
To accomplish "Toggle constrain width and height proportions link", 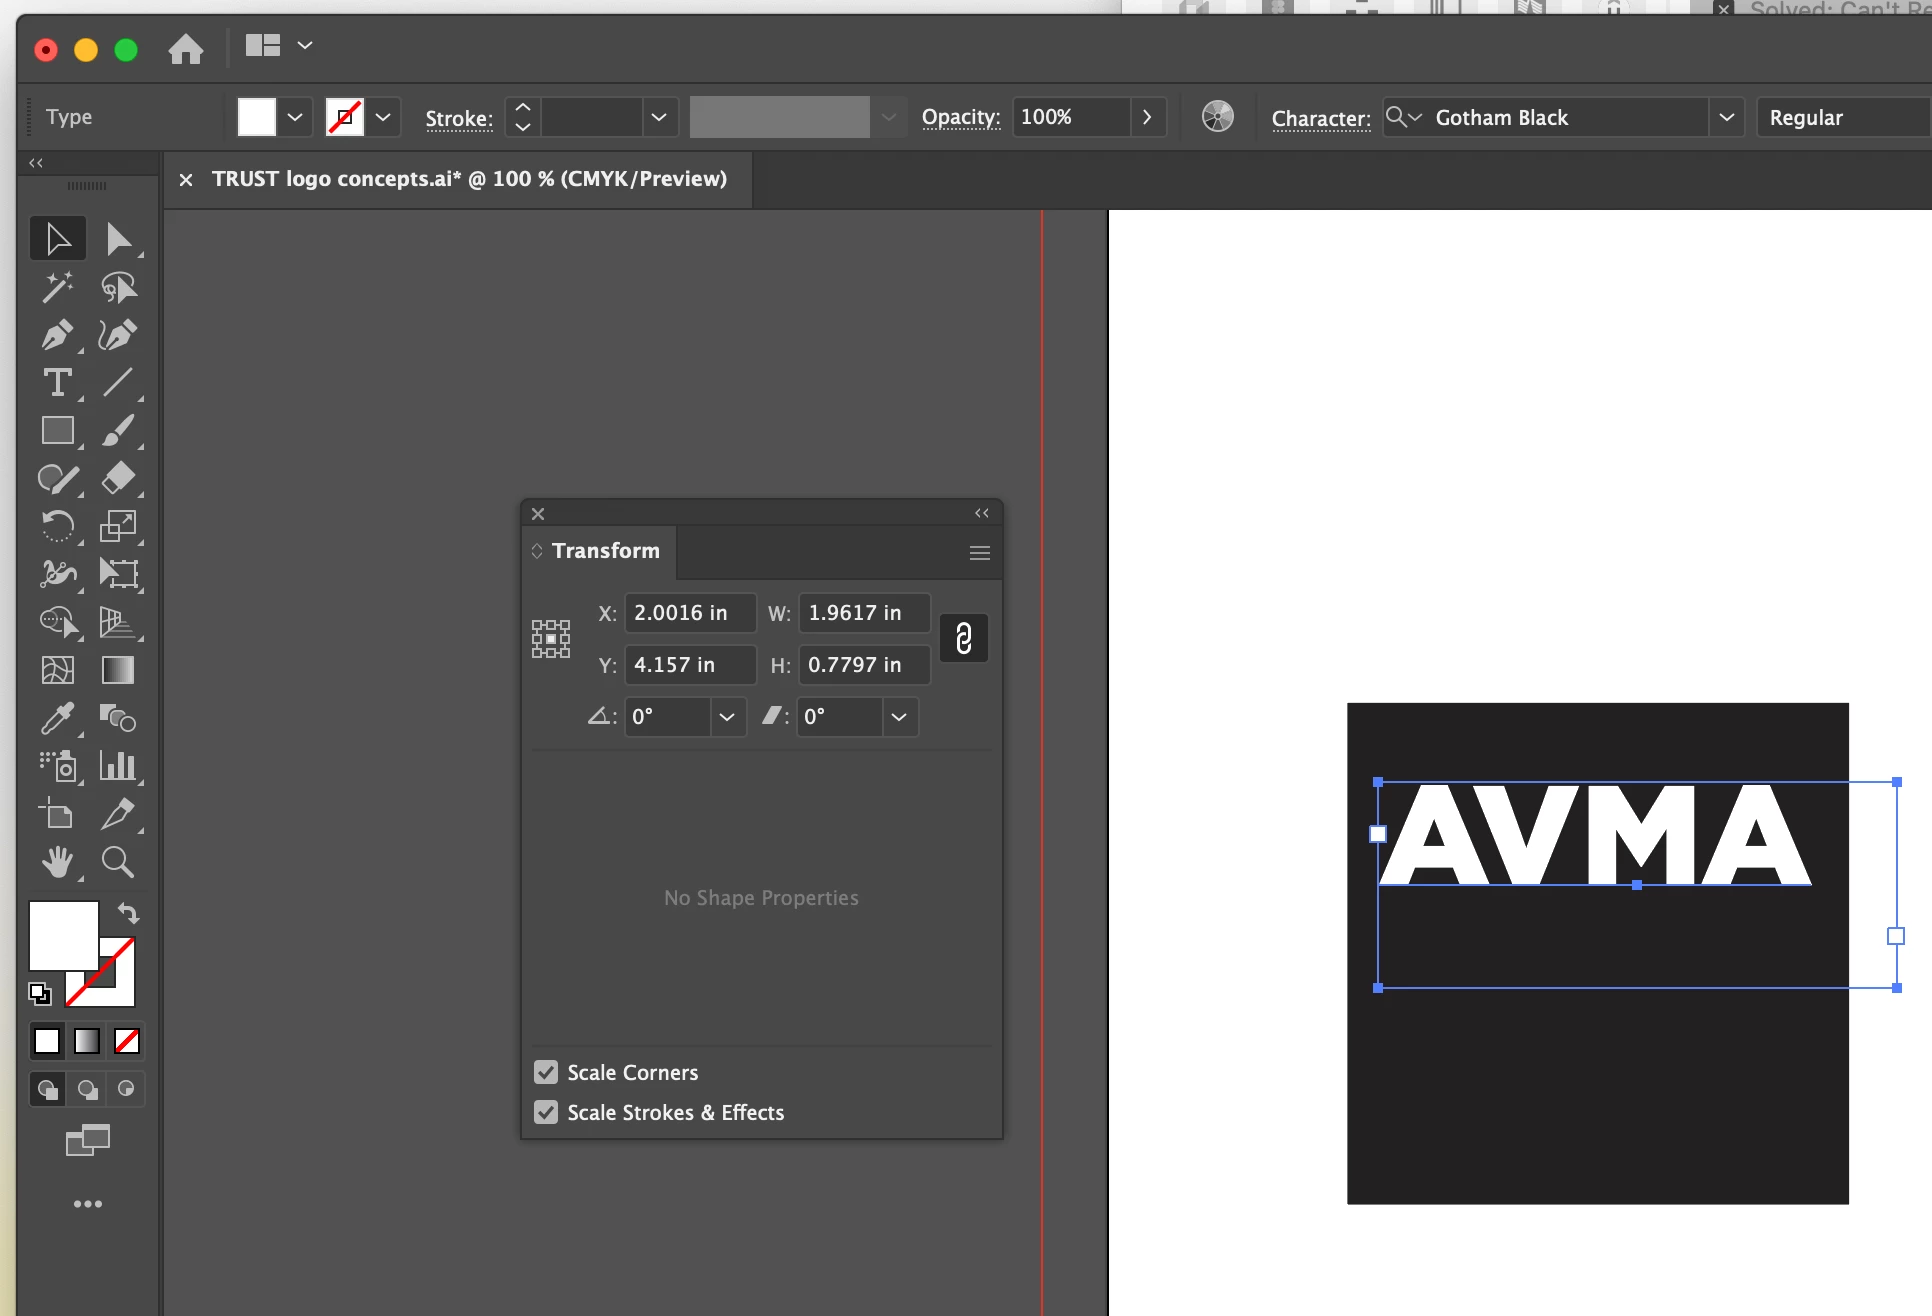I will (x=964, y=638).
